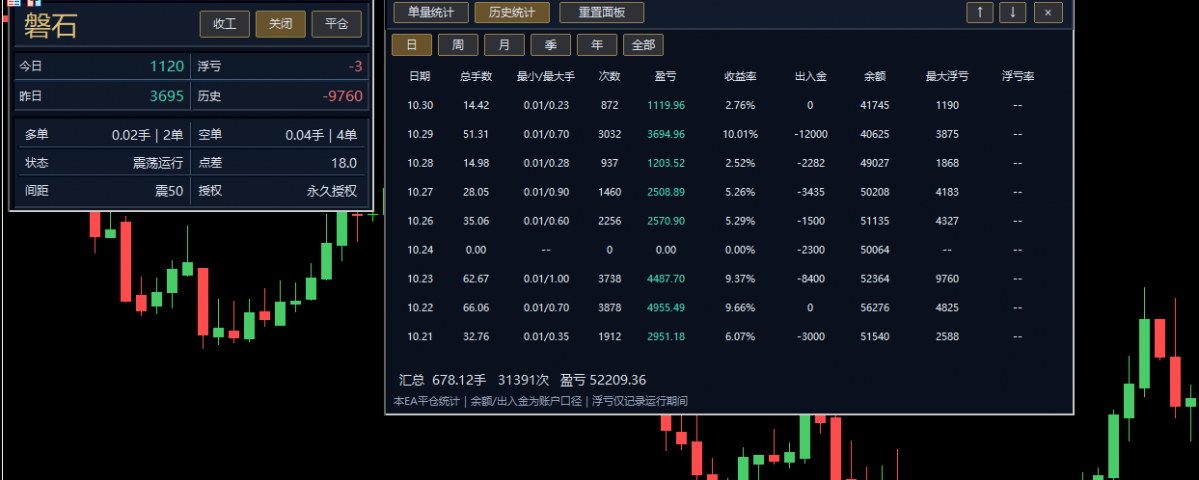The height and width of the screenshot is (480, 1199).
Task: Click the 授权 value 永久授权
Action: coord(332,191)
